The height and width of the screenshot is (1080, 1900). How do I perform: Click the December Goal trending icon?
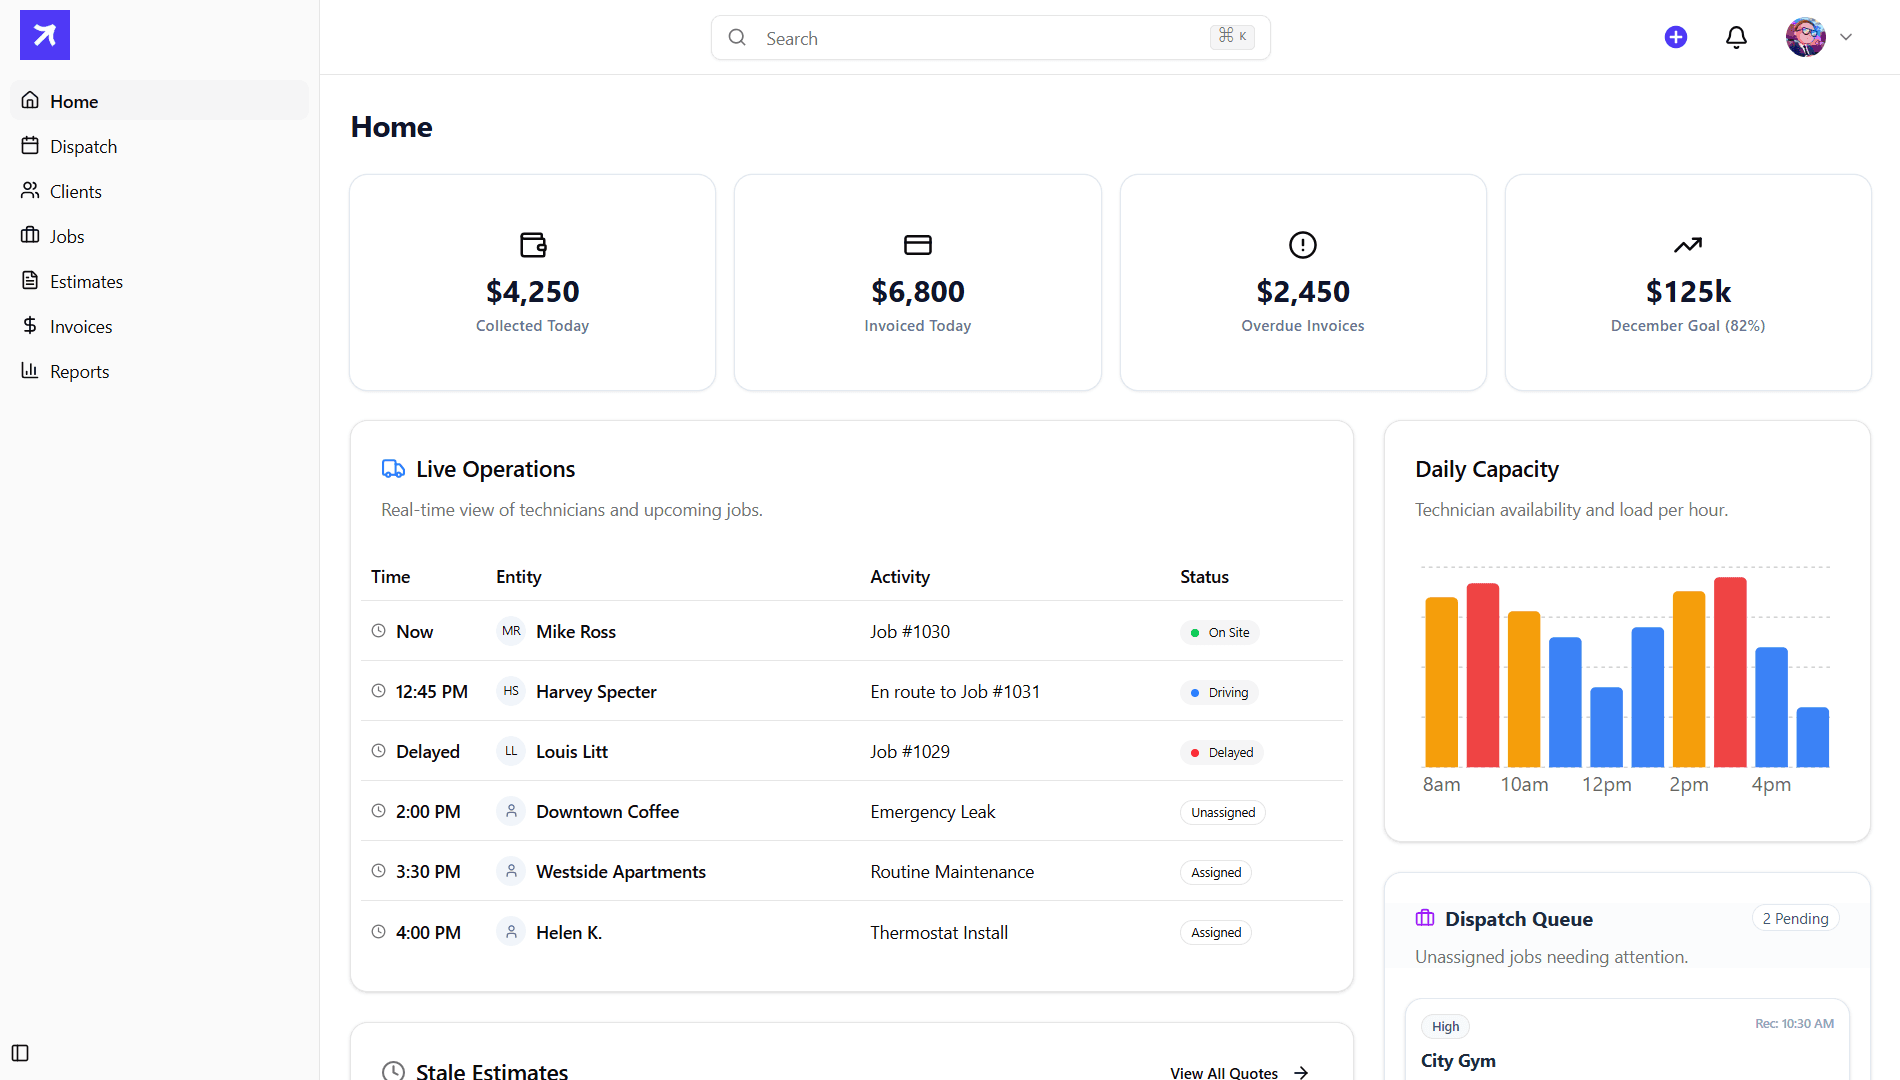coord(1688,245)
